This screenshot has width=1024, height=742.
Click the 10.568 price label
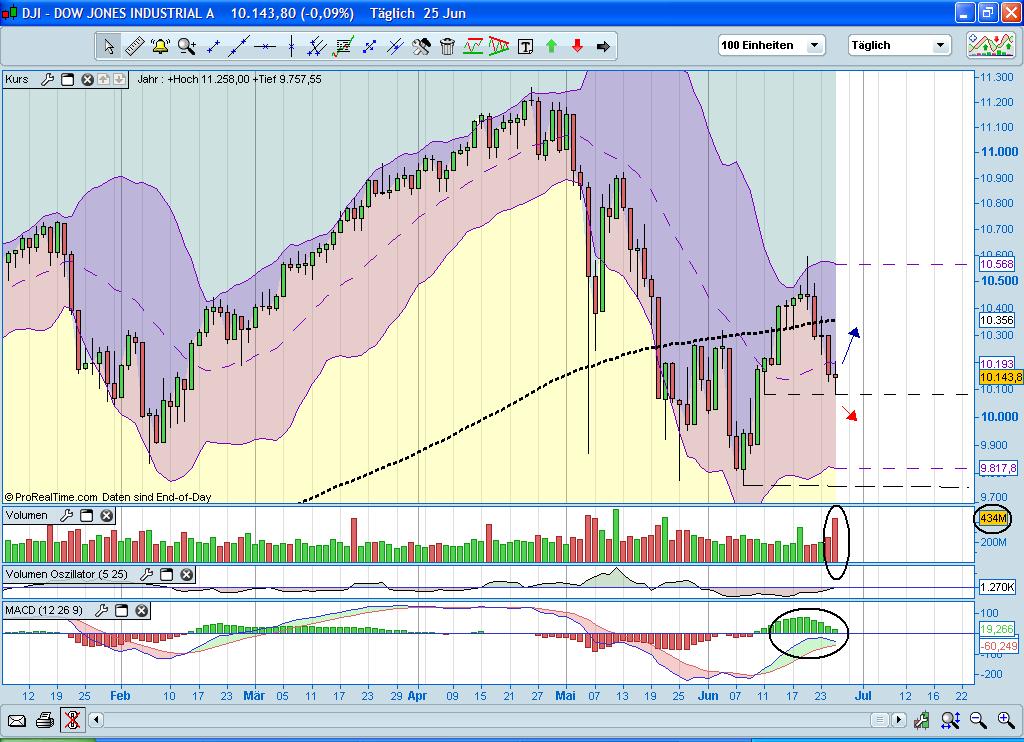(997, 265)
